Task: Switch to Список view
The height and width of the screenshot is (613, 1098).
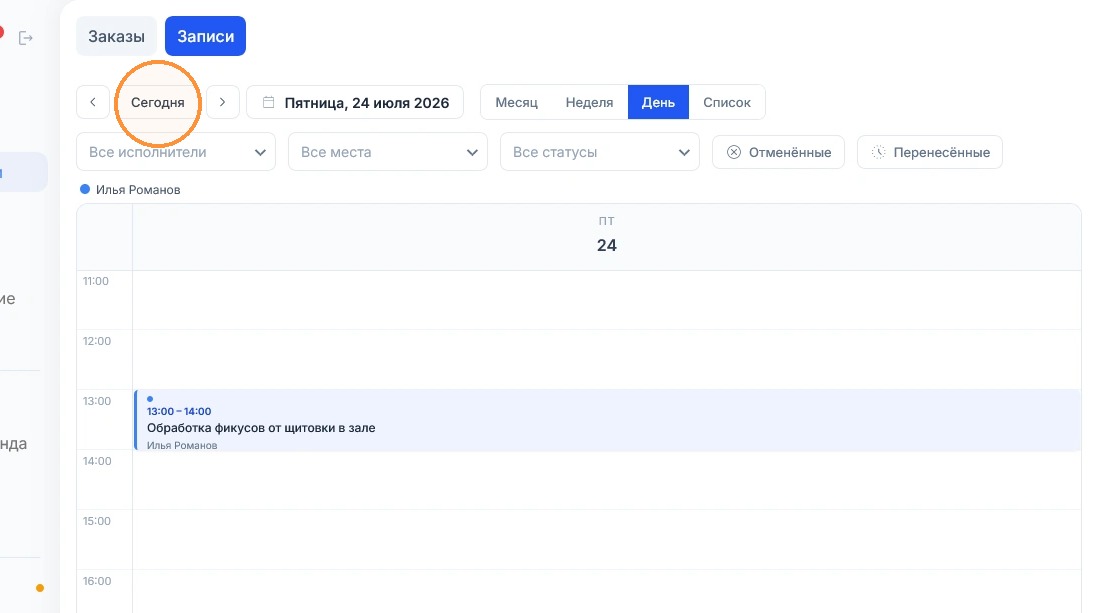Action: click(x=727, y=102)
